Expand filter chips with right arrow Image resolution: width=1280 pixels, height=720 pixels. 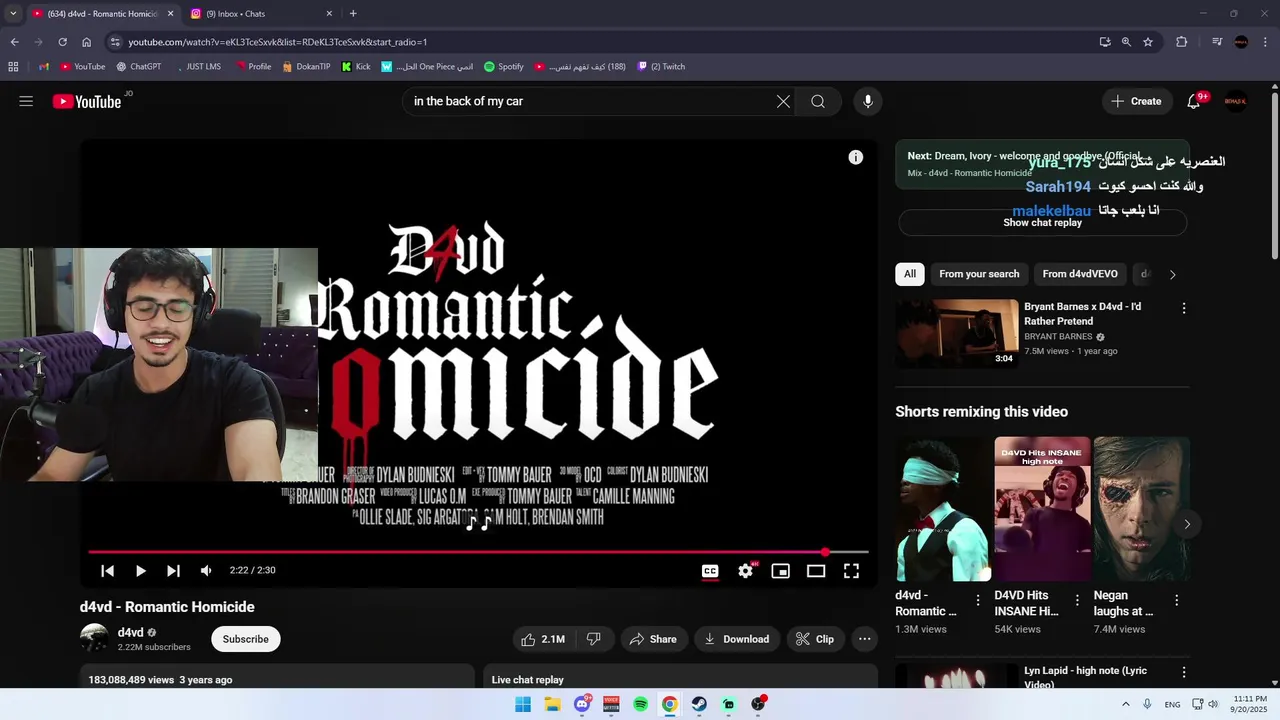tap(1173, 274)
